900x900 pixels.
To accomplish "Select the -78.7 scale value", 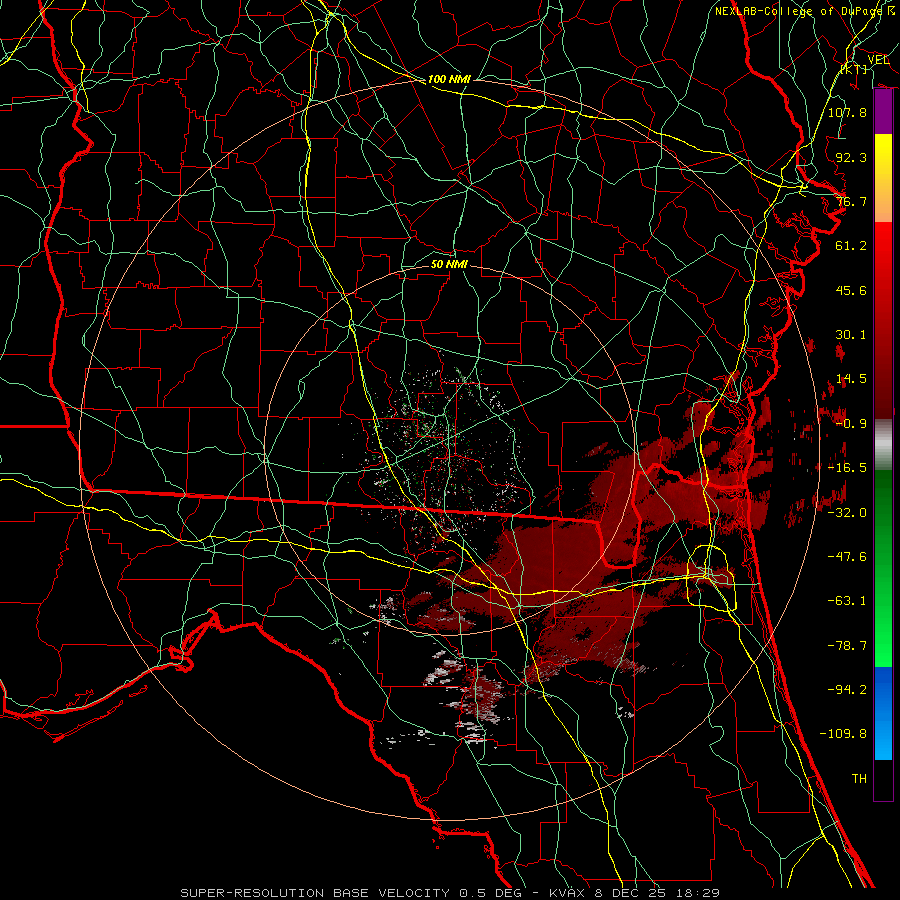I will click(x=847, y=645).
